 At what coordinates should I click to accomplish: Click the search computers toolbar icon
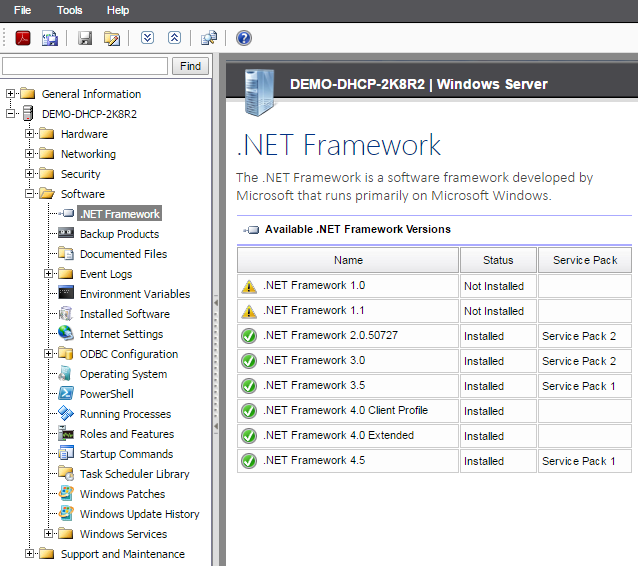click(209, 38)
